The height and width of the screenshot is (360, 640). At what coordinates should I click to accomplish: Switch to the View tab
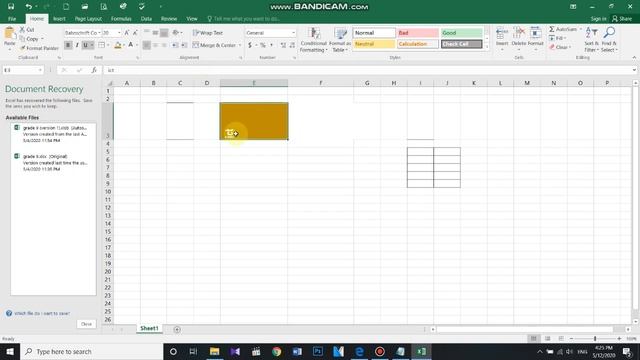[191, 19]
